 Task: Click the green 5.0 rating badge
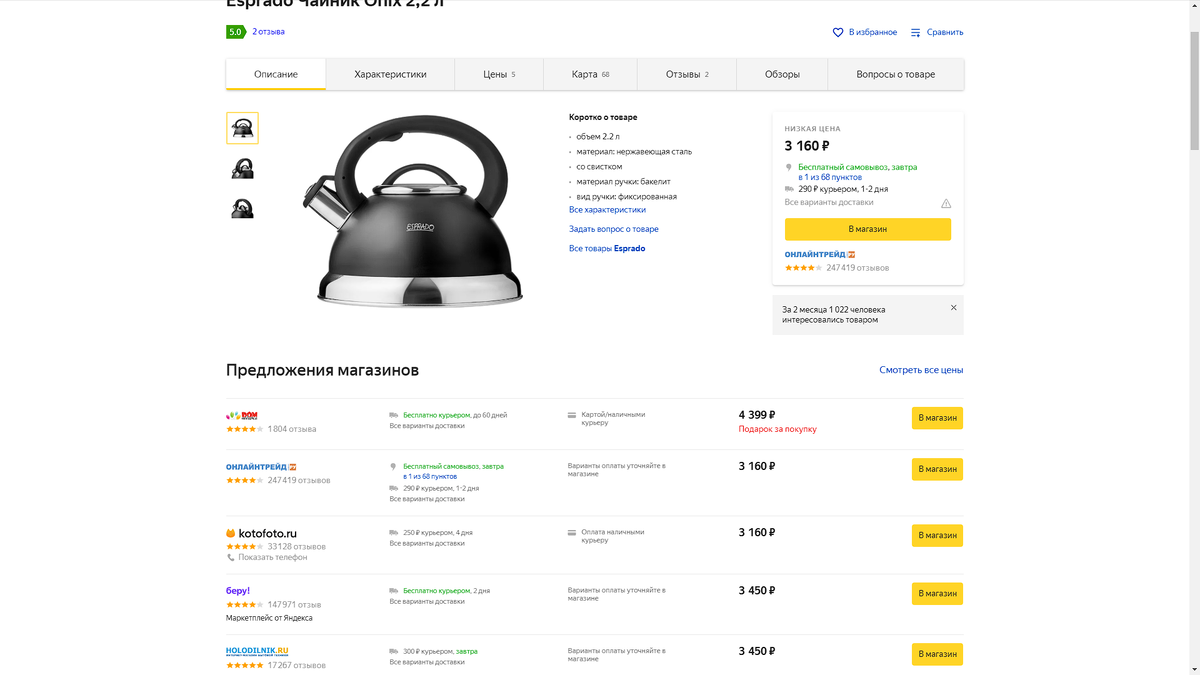click(x=235, y=32)
